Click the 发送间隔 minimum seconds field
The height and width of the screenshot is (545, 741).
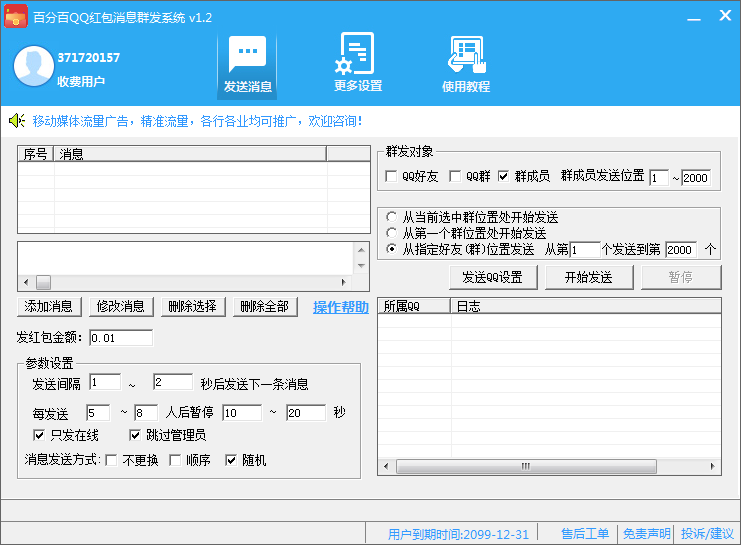tap(105, 382)
